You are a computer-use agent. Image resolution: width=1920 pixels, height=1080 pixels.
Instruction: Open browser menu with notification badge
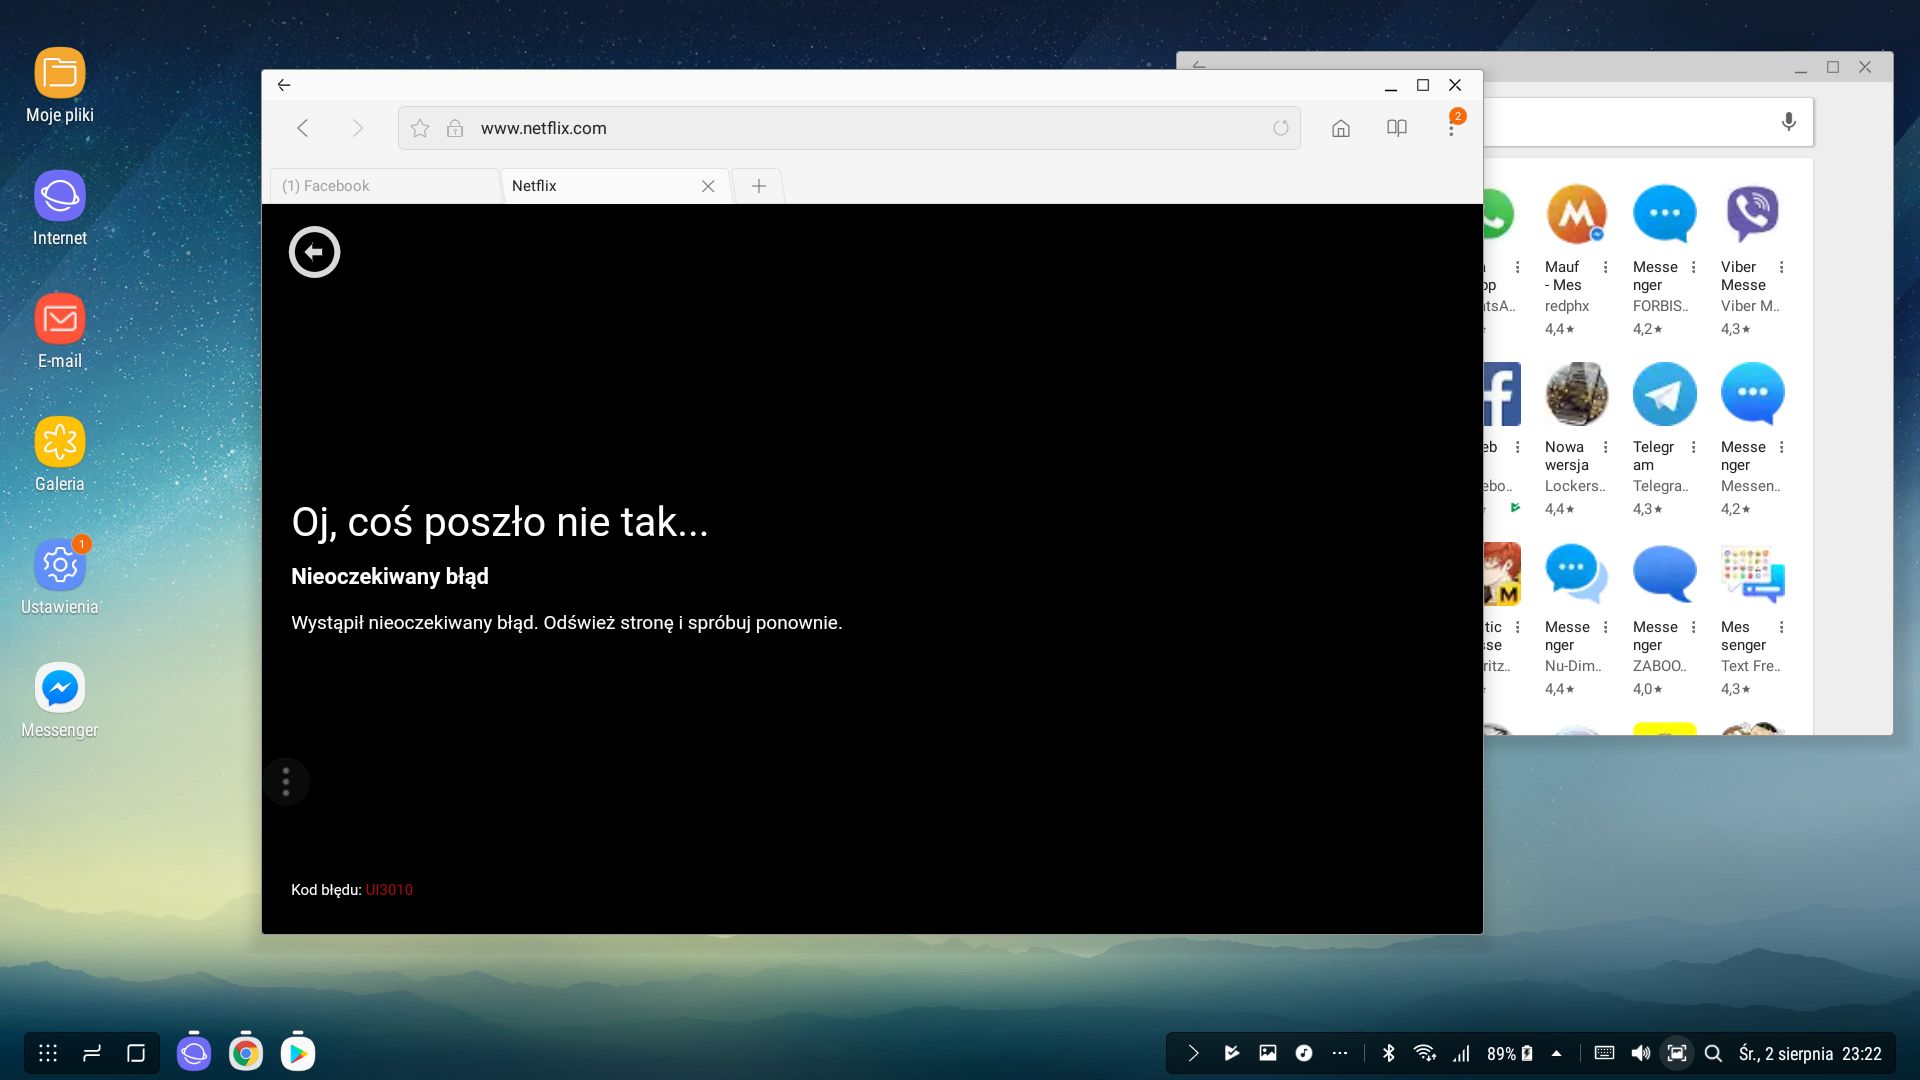point(1452,126)
